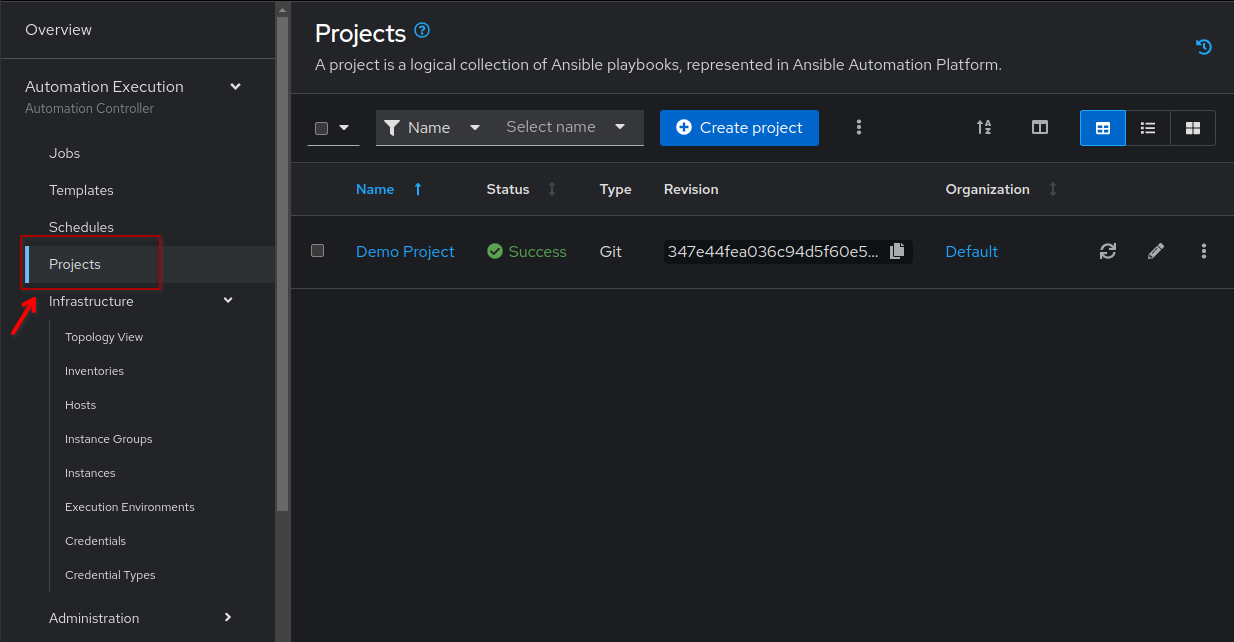
Task: Switch to card view
Action: pyautogui.click(x=1192, y=128)
